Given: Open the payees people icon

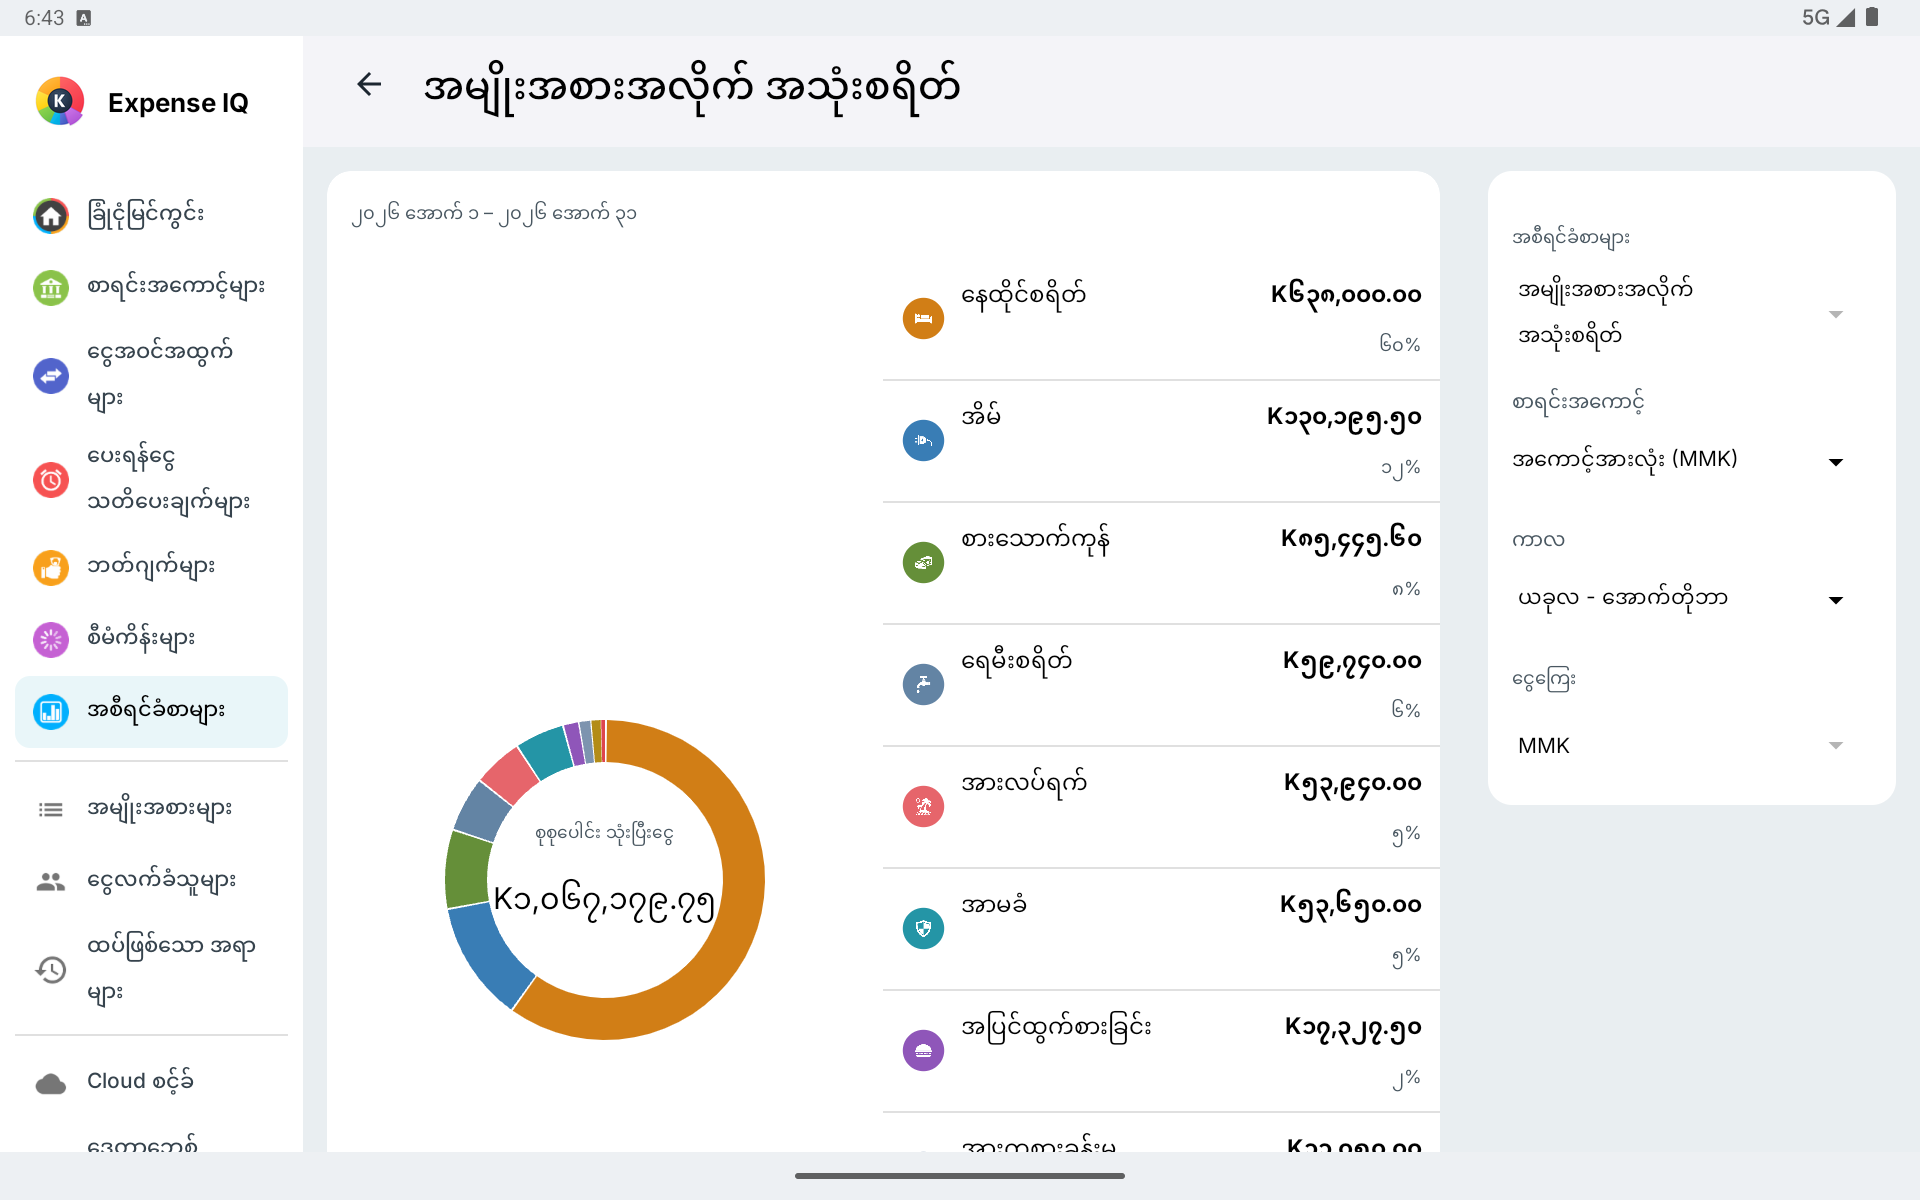Looking at the screenshot, I should pyautogui.click(x=51, y=881).
